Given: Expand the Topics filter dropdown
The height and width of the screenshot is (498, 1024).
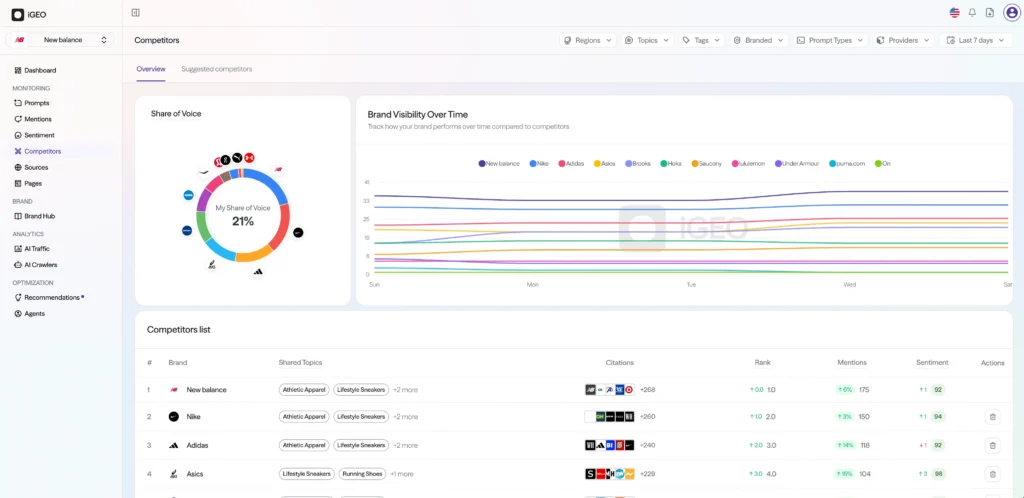Looking at the screenshot, I should coord(647,40).
